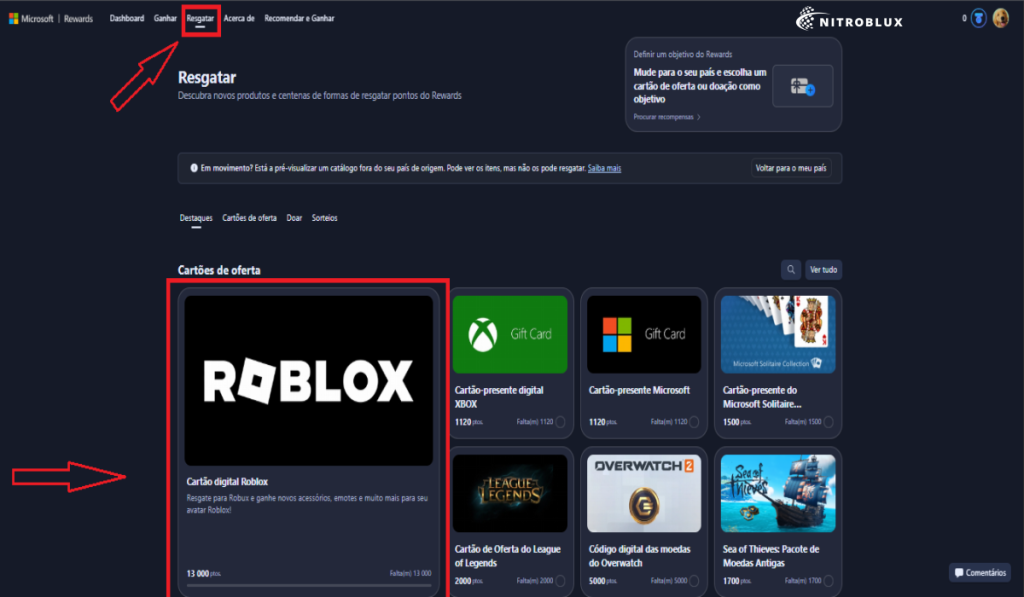Click Procurar recompensas link
This screenshot has width=1024, height=597.
pos(666,117)
